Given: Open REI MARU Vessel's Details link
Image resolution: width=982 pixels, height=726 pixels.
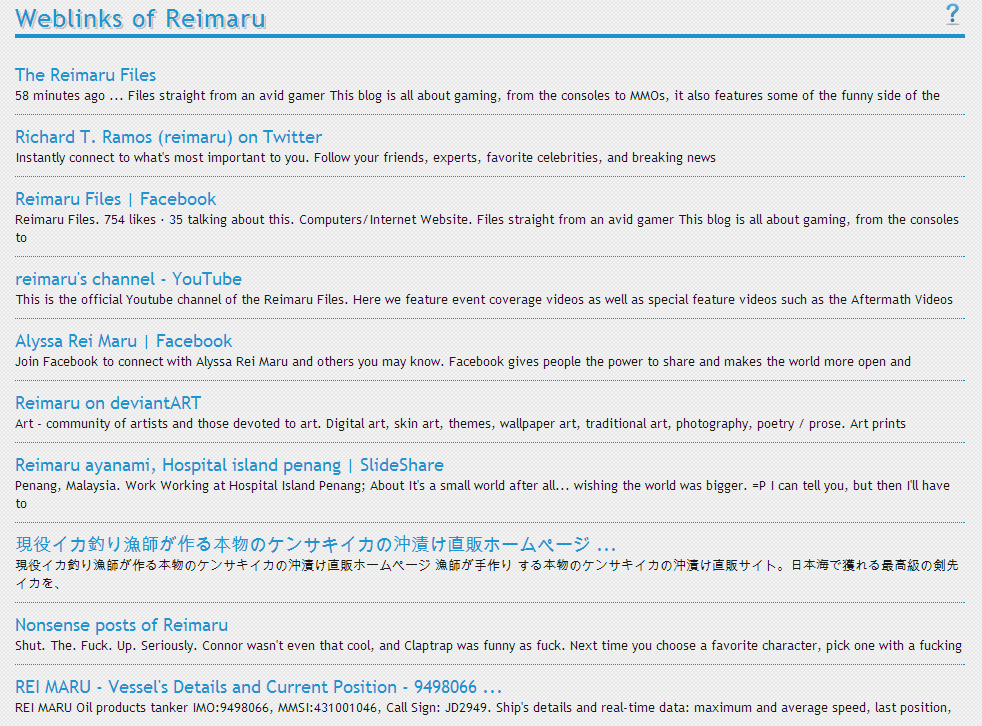Looking at the screenshot, I should coord(258,687).
